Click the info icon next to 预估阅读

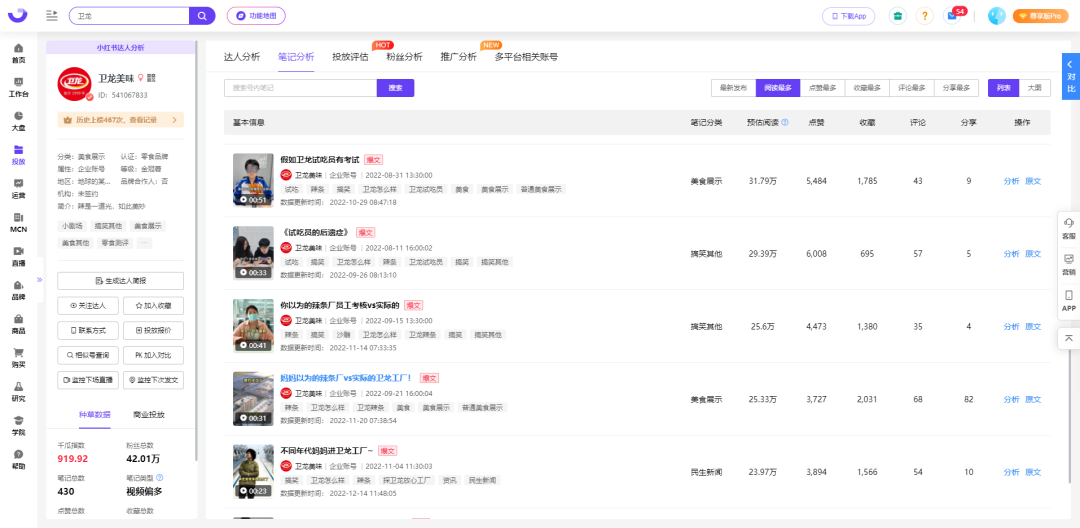[x=785, y=123]
